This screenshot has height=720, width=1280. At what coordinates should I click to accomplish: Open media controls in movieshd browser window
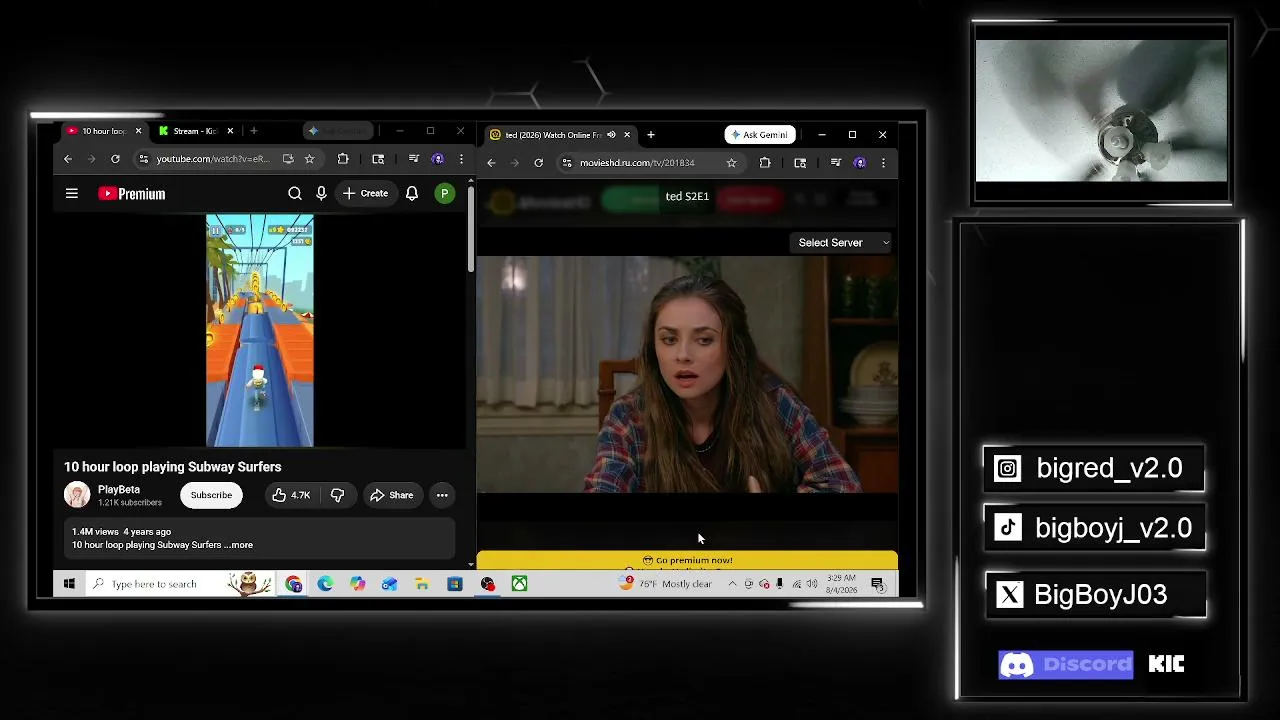tap(835, 163)
